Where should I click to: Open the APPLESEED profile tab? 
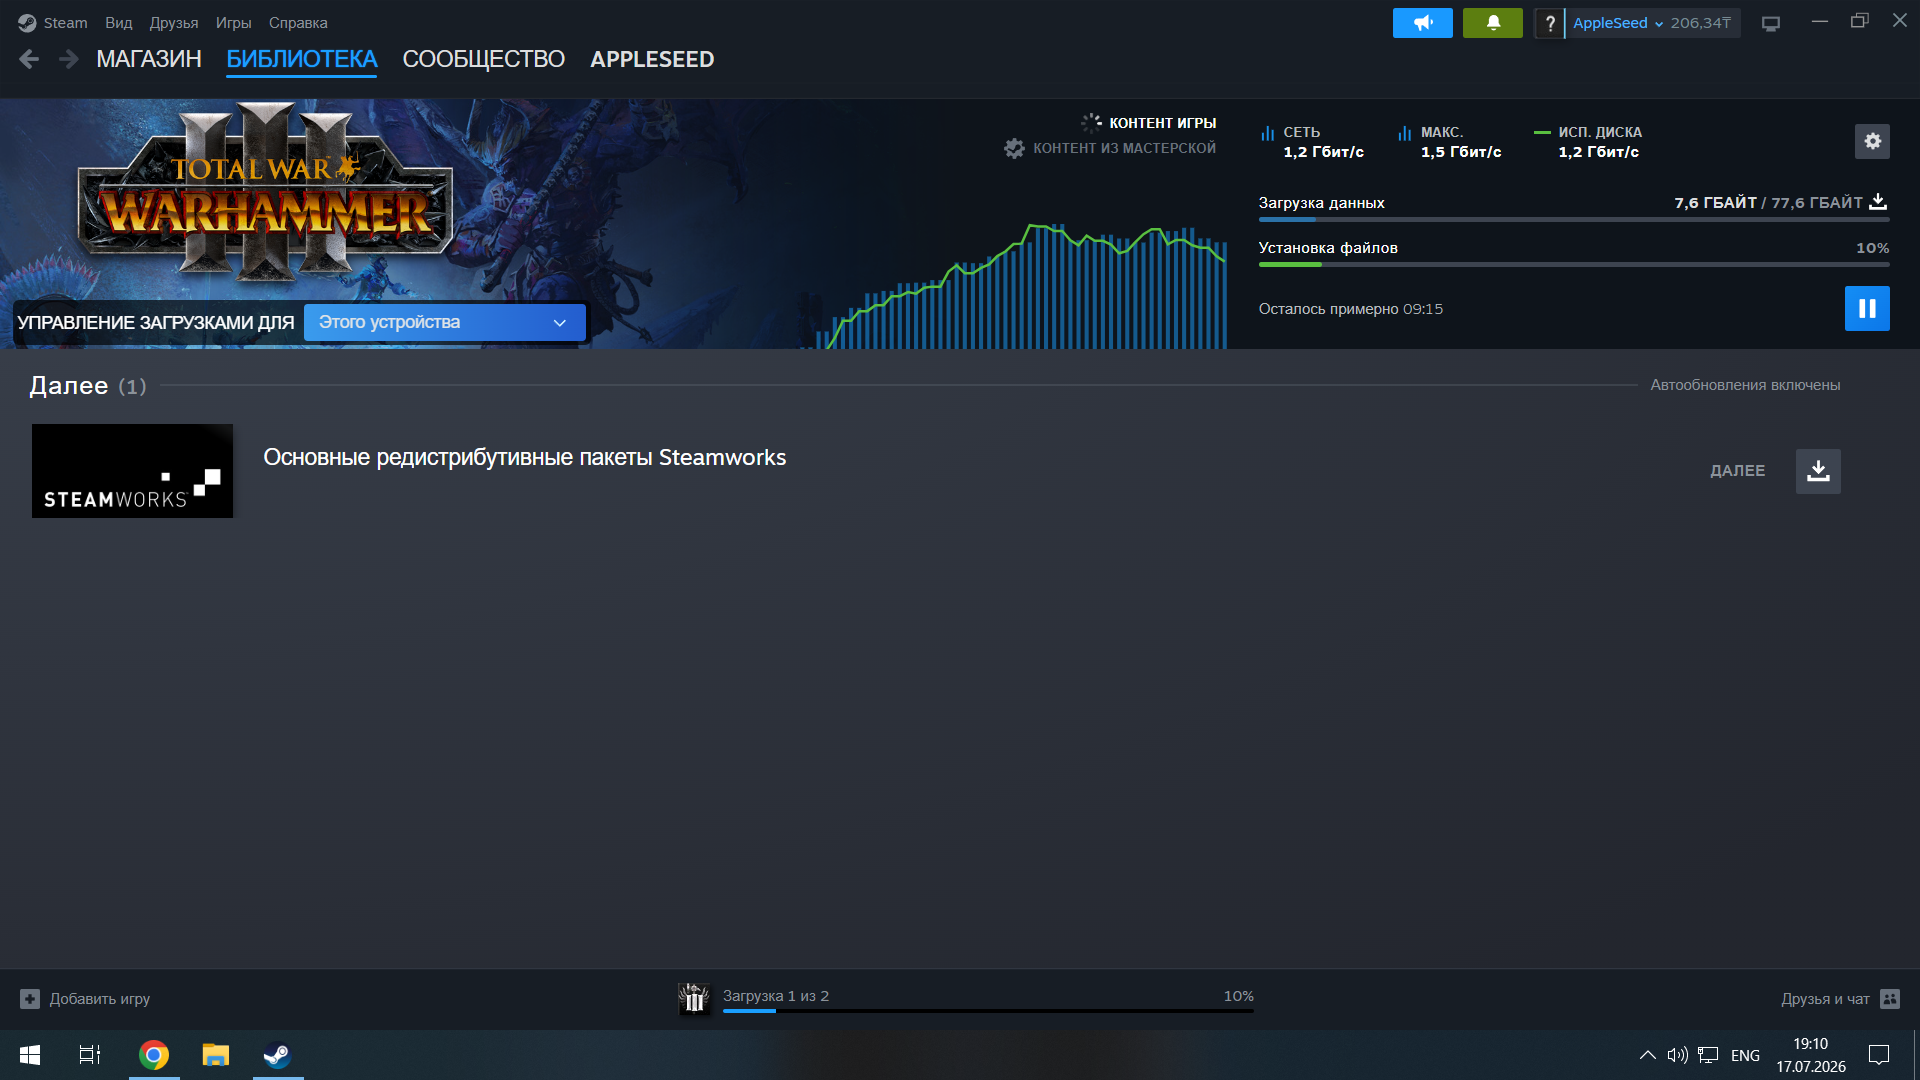(x=652, y=59)
